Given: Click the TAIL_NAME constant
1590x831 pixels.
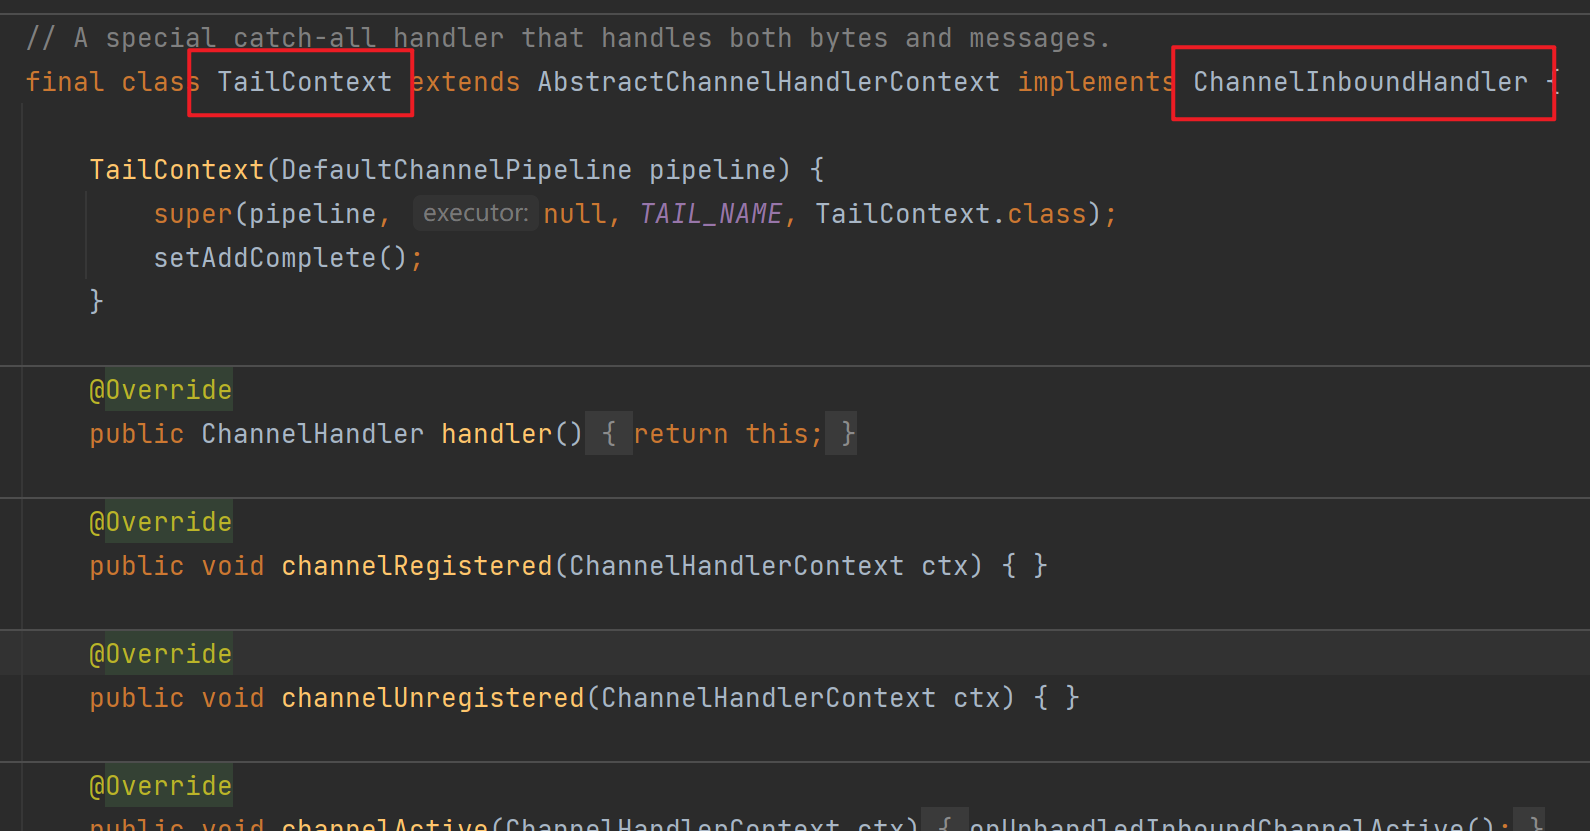Looking at the screenshot, I should (710, 214).
